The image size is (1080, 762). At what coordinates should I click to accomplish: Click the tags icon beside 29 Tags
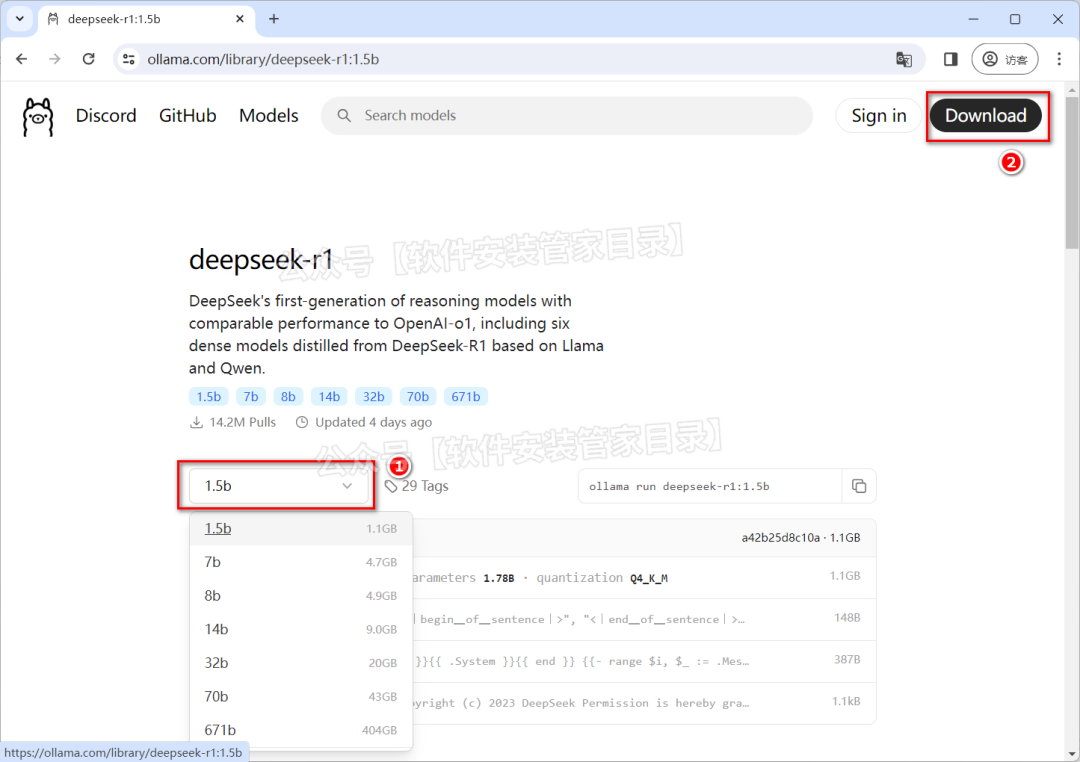coord(391,486)
